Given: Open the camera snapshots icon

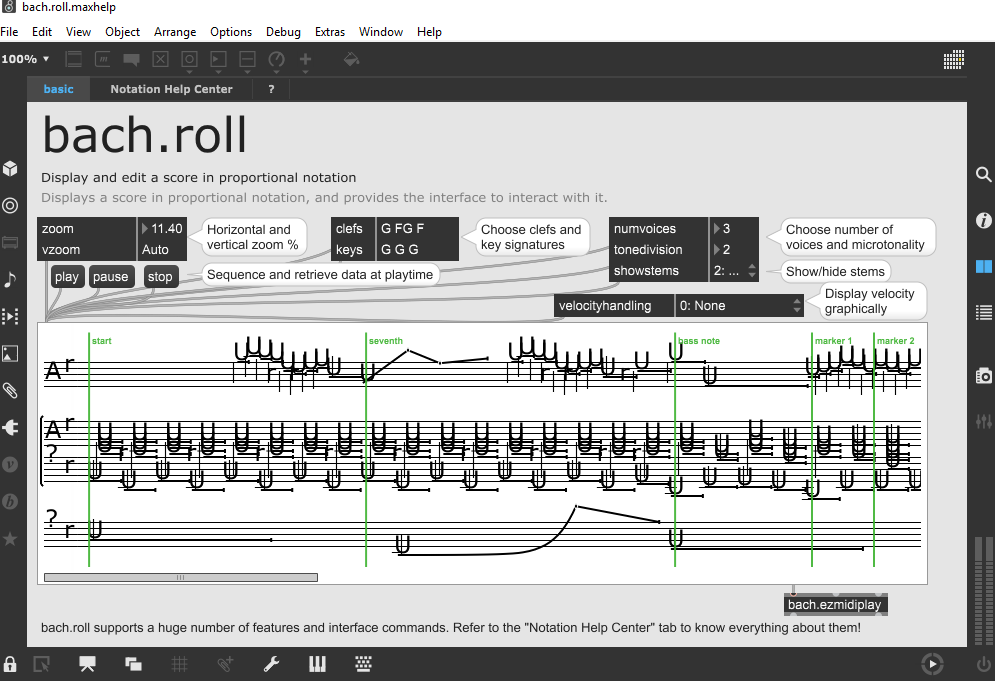Looking at the screenshot, I should click(x=984, y=376).
